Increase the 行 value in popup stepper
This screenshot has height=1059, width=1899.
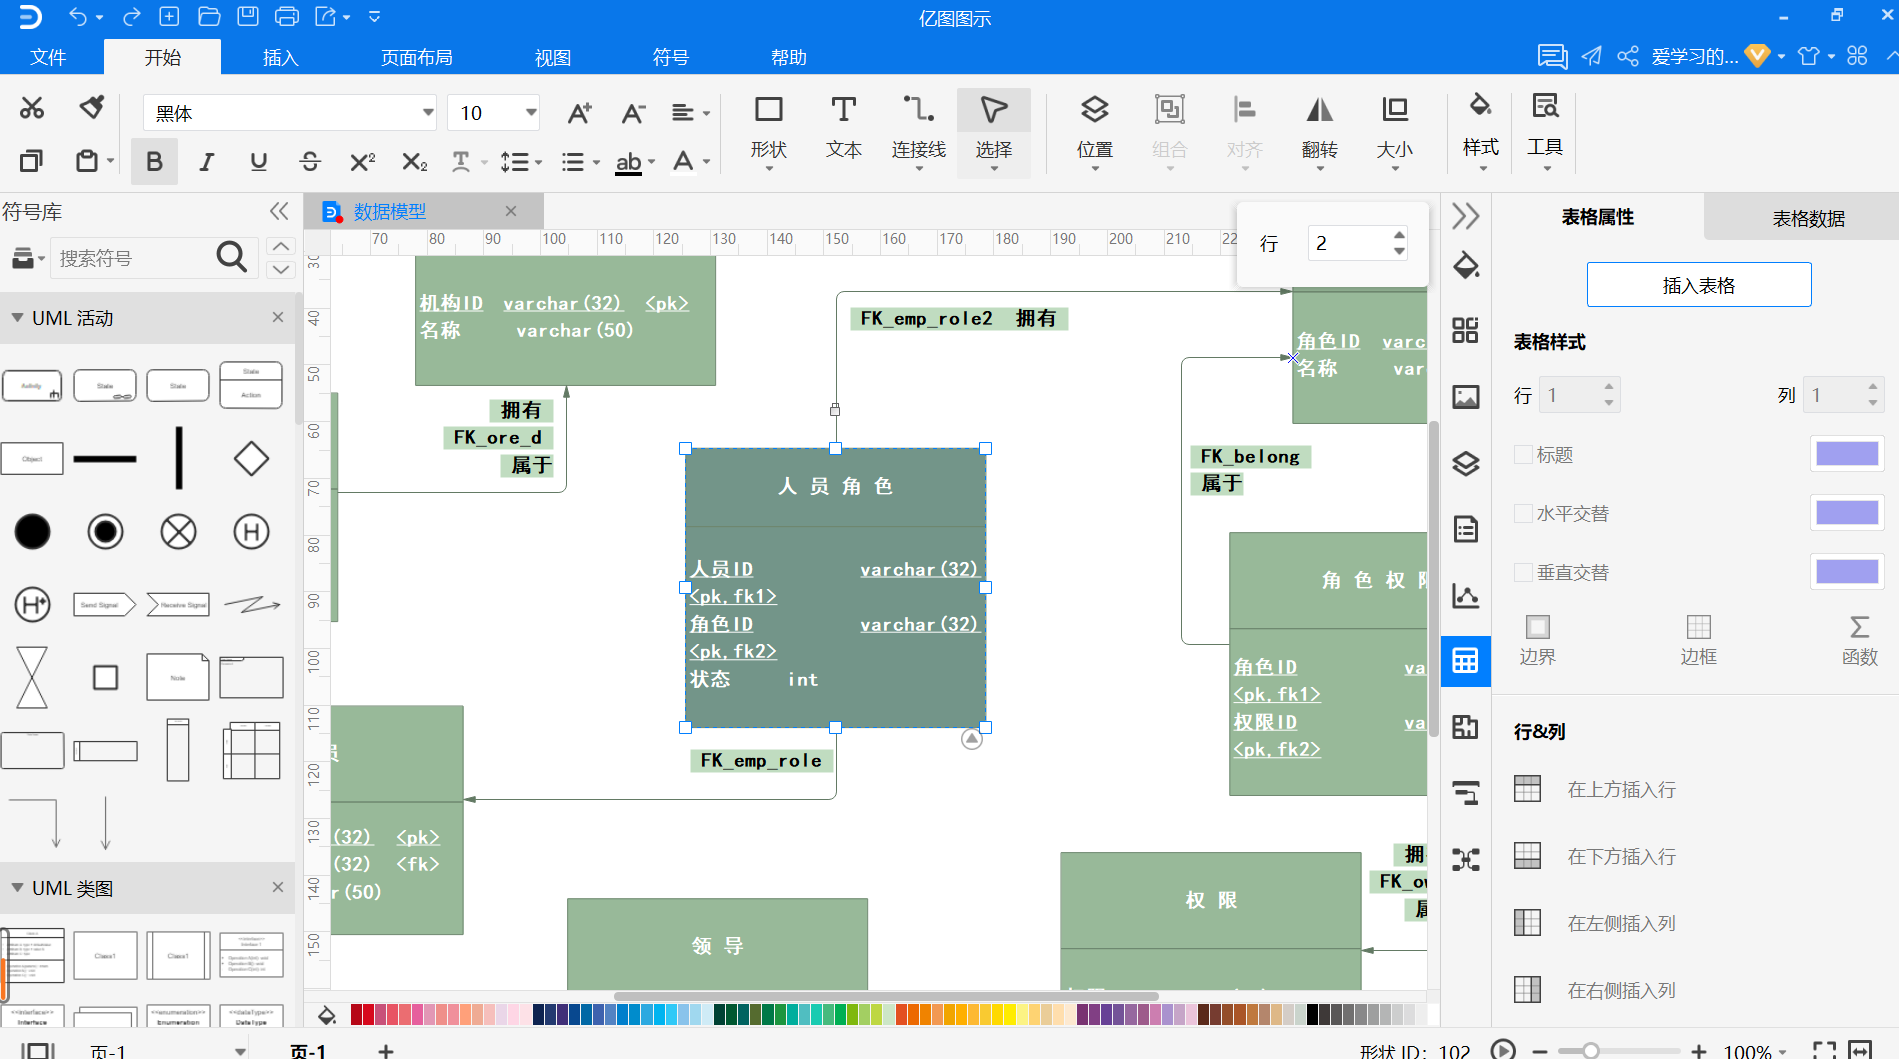1398,235
